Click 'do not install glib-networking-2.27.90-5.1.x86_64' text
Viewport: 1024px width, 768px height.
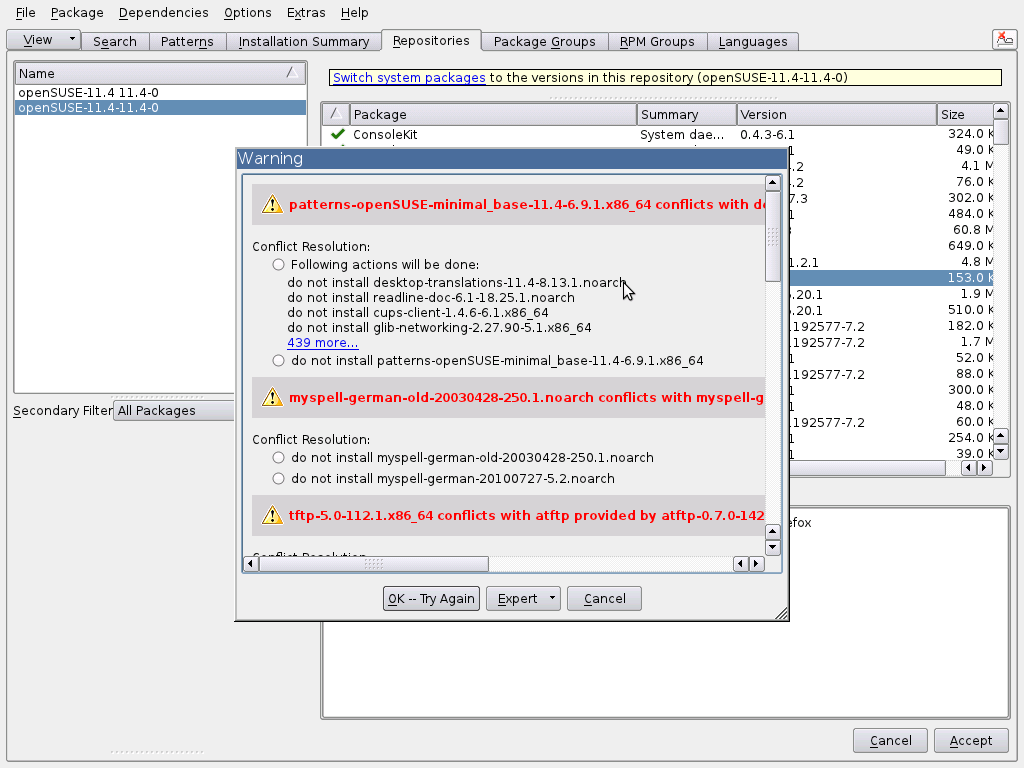[x=440, y=327]
